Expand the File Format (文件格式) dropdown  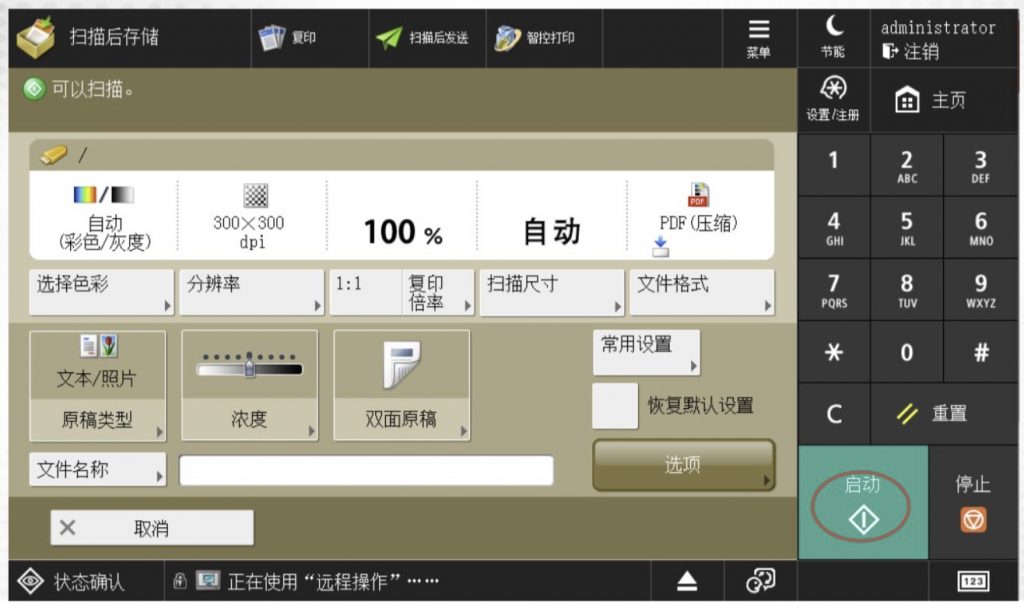pos(702,291)
